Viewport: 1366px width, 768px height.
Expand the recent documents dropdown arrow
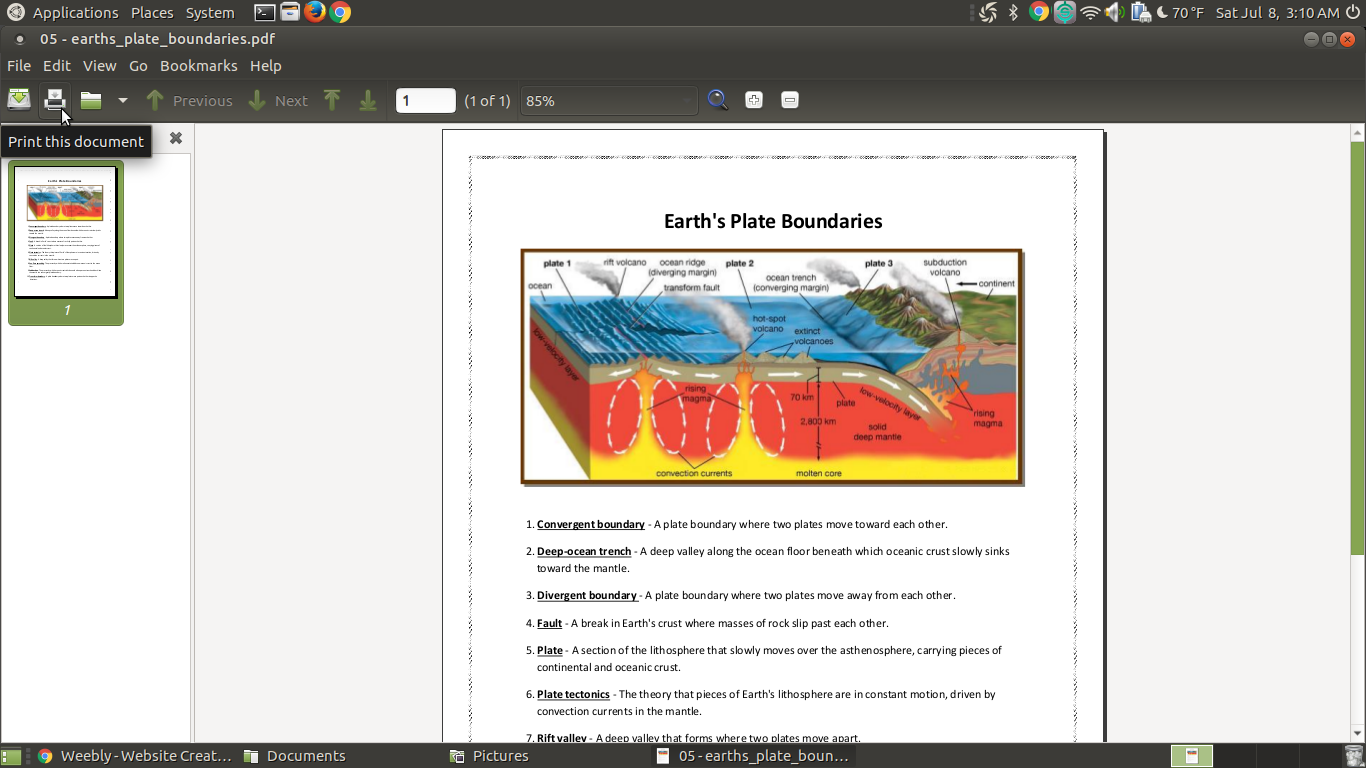pos(122,100)
